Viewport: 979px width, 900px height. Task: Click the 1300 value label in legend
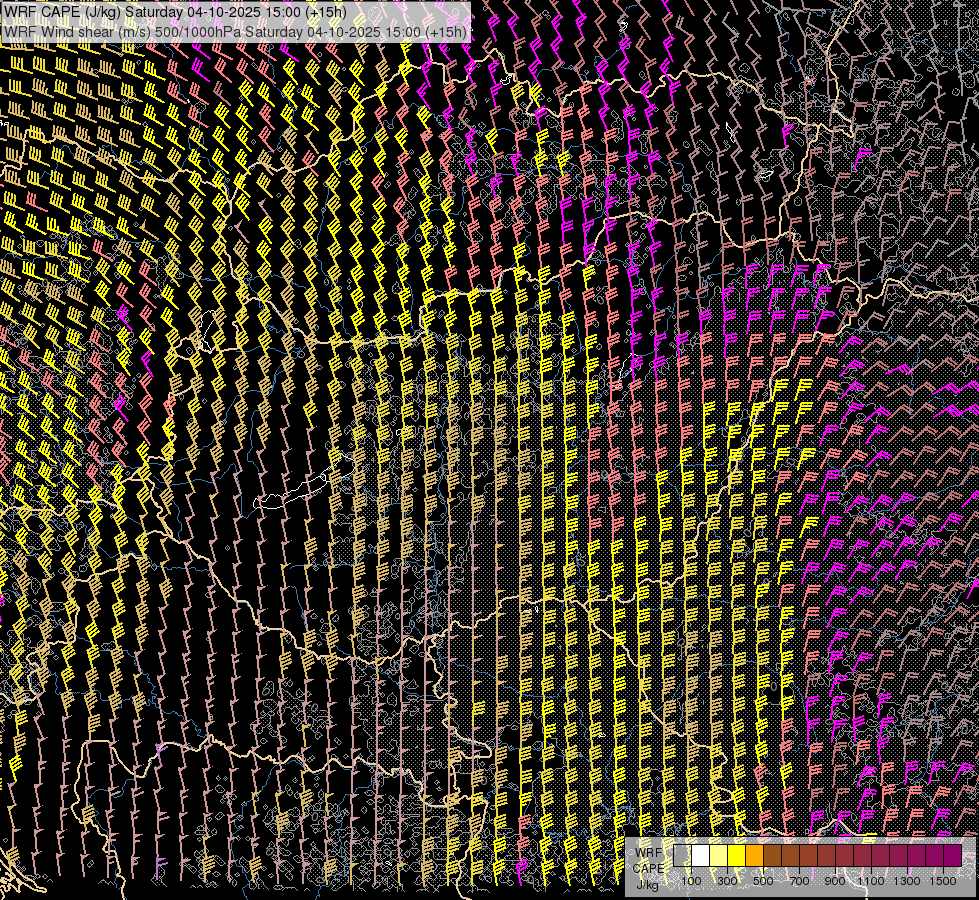click(907, 881)
